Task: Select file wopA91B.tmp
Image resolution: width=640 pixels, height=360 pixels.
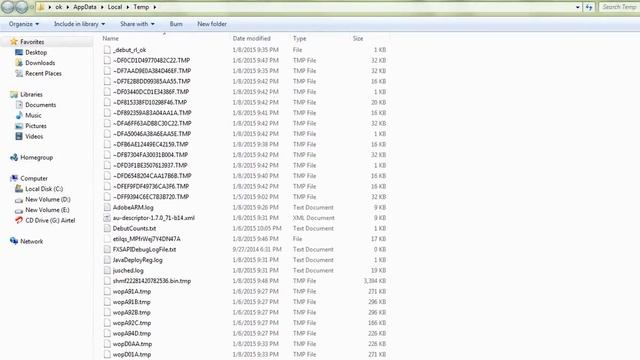Action: pos(131,302)
